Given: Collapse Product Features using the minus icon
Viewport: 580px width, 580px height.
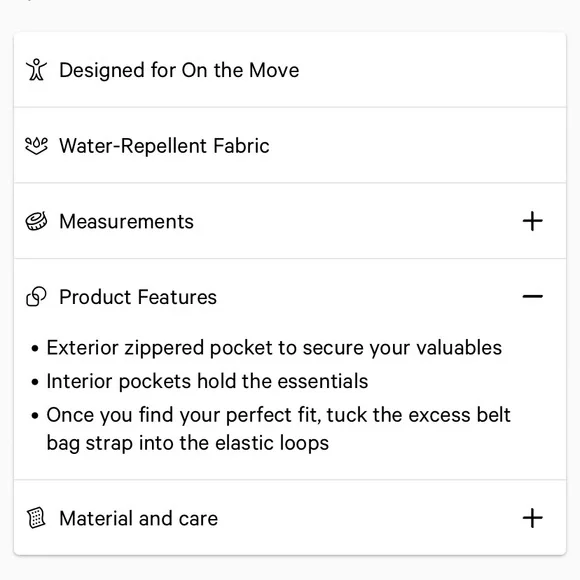Looking at the screenshot, I should (533, 296).
